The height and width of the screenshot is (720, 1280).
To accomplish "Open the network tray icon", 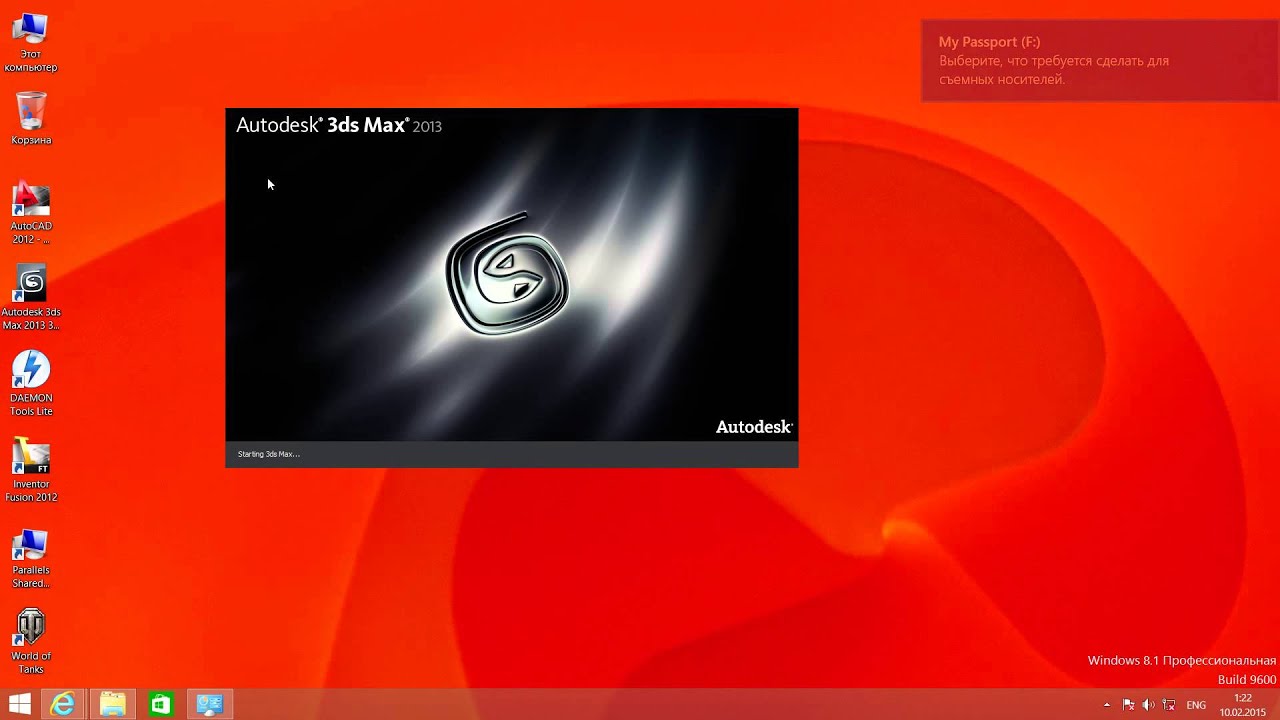I will [x=1168, y=705].
